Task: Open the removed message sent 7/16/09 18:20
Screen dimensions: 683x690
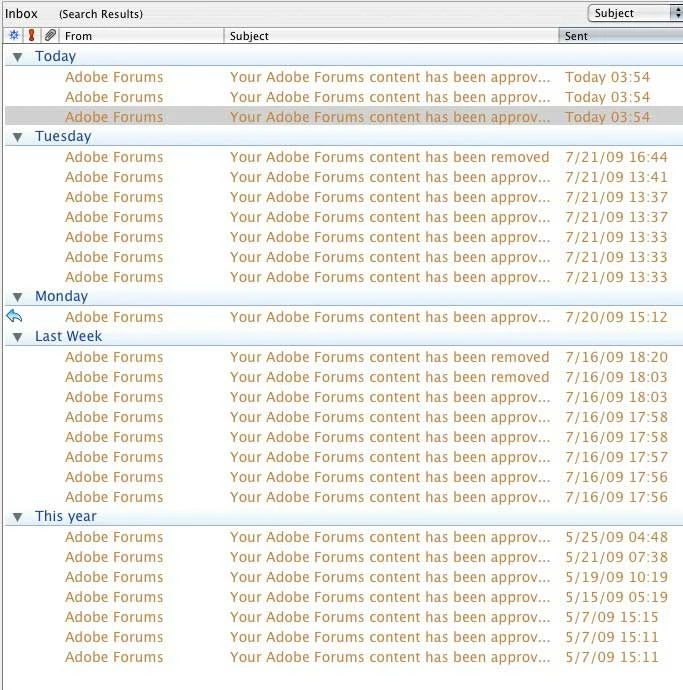Action: pos(344,357)
